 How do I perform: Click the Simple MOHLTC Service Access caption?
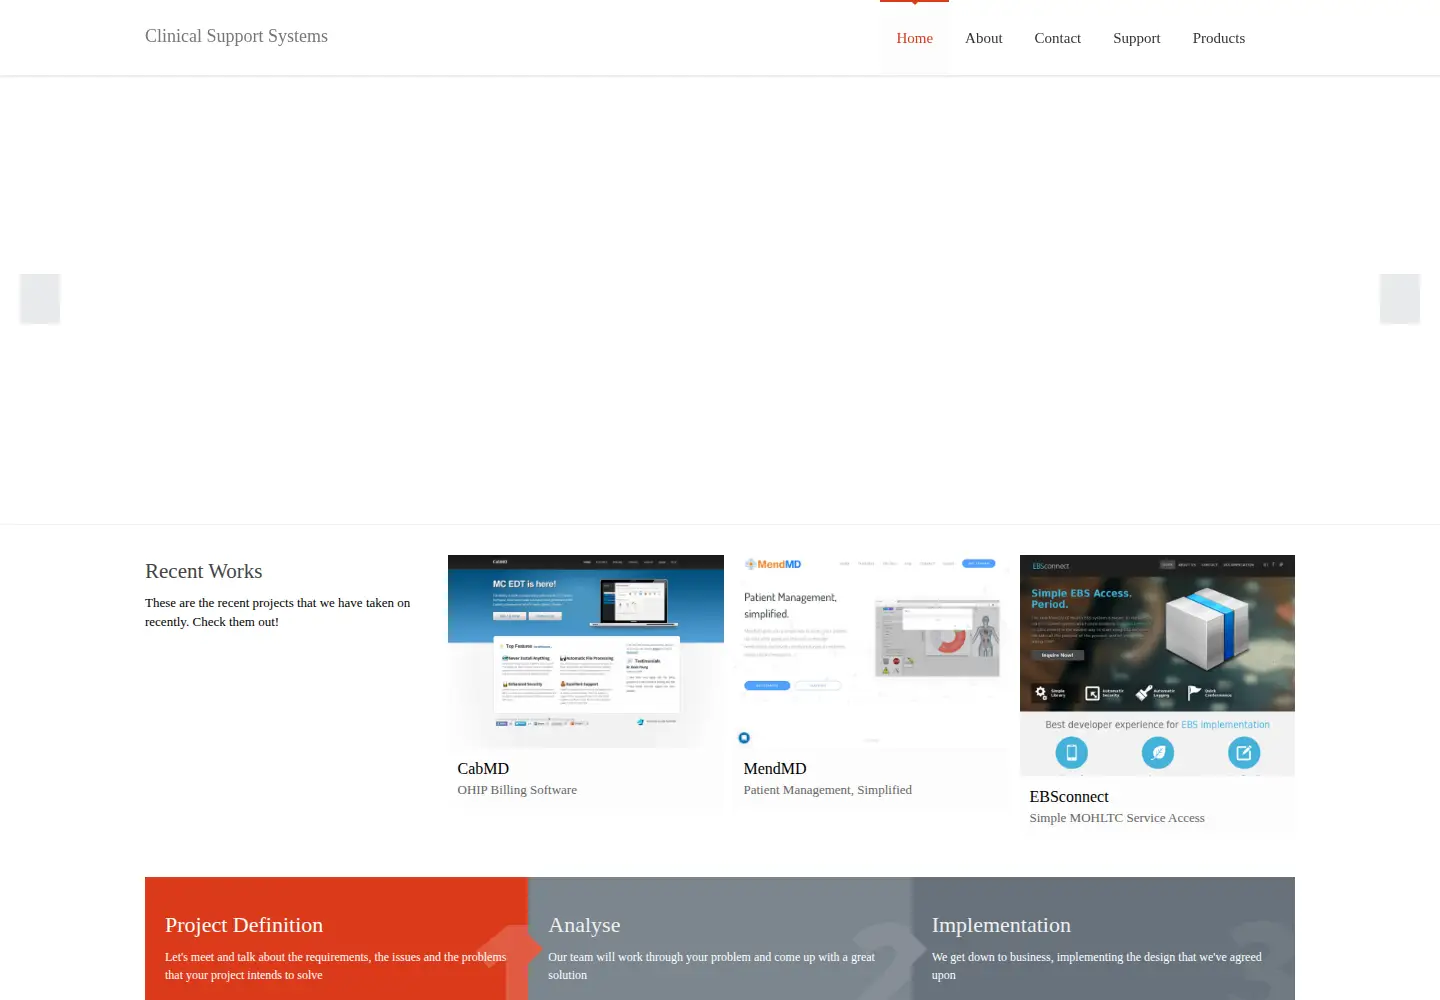click(1117, 818)
